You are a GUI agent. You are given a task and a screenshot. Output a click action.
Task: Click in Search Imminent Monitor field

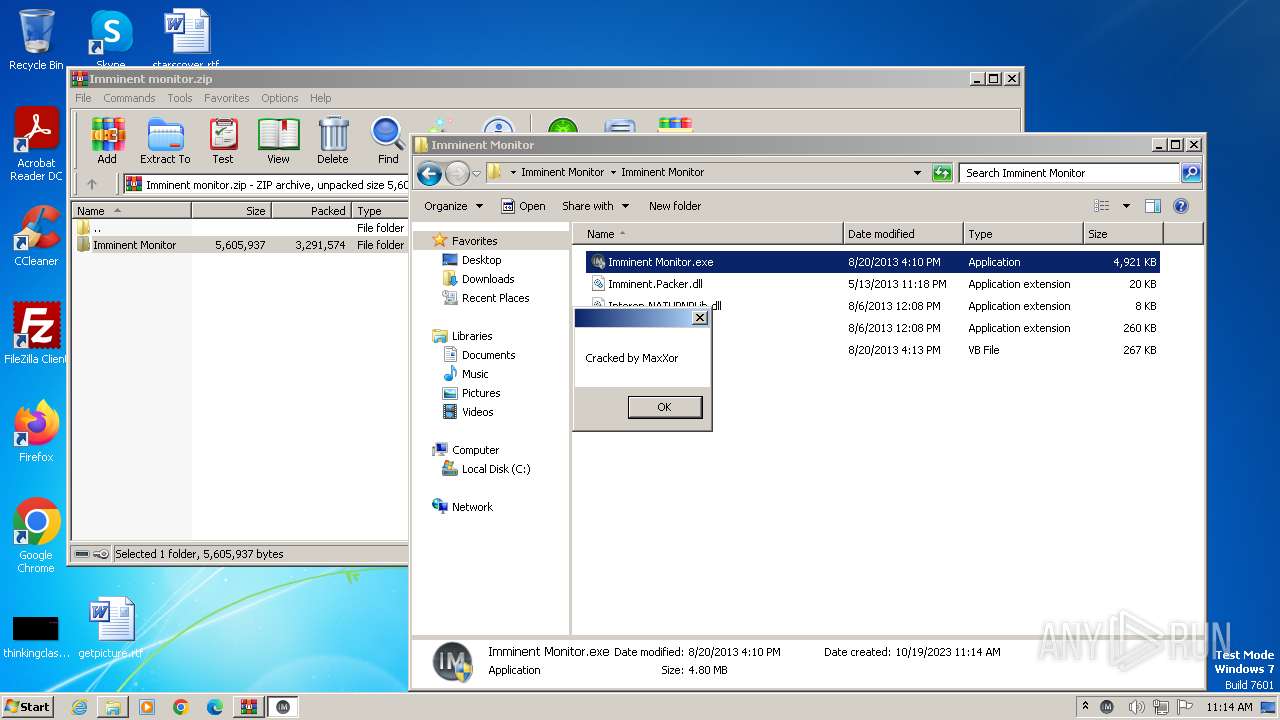[1069, 173]
